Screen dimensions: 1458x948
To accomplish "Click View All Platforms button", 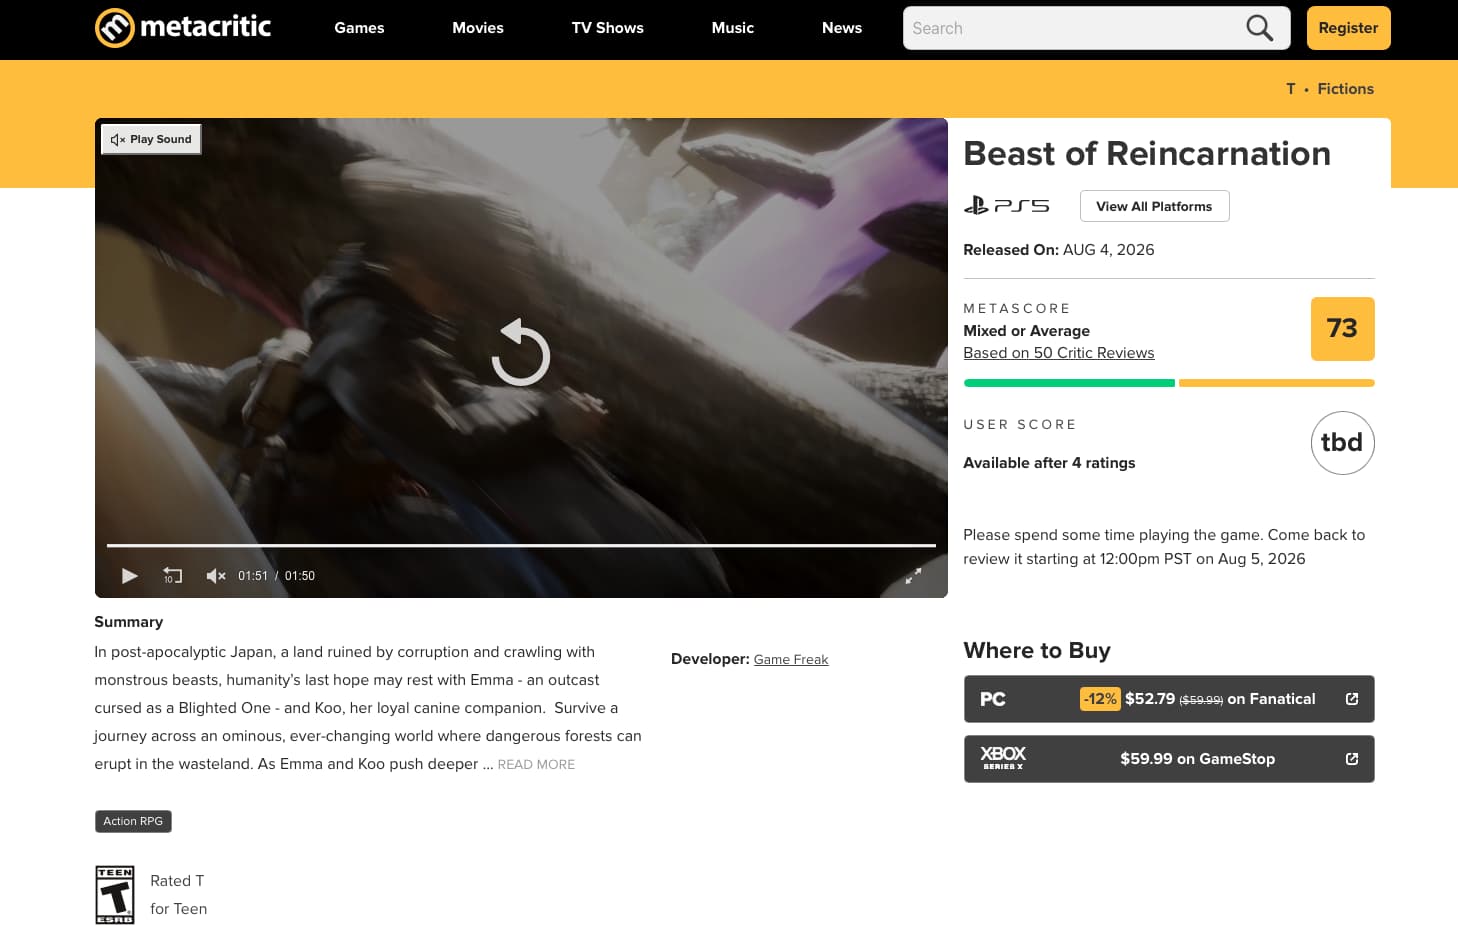I will click(x=1154, y=206).
